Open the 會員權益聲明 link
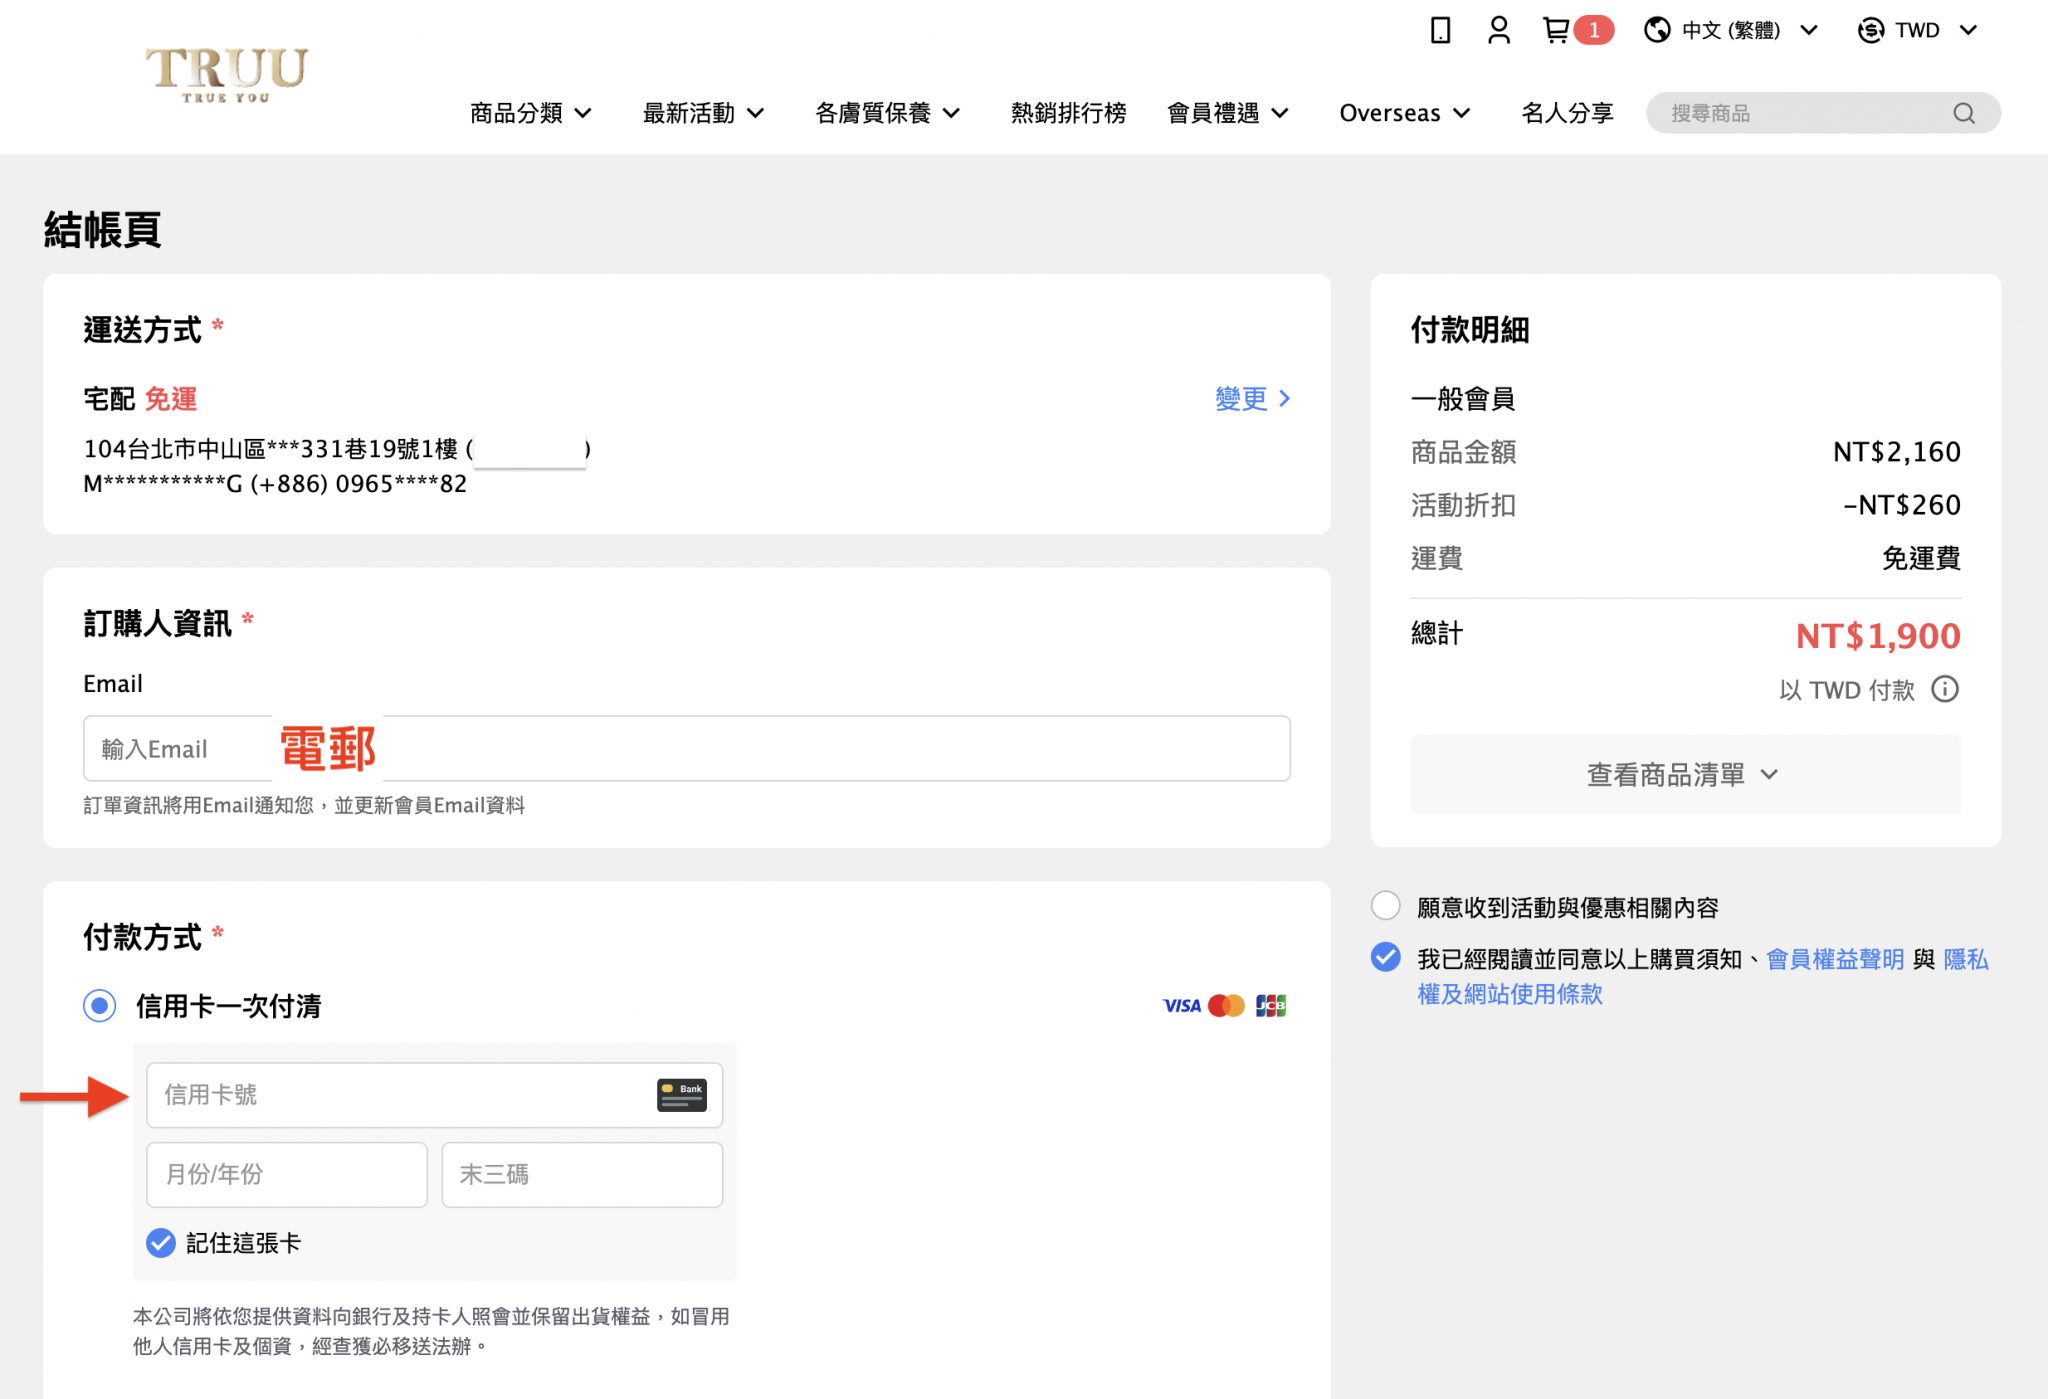 click(x=1834, y=958)
